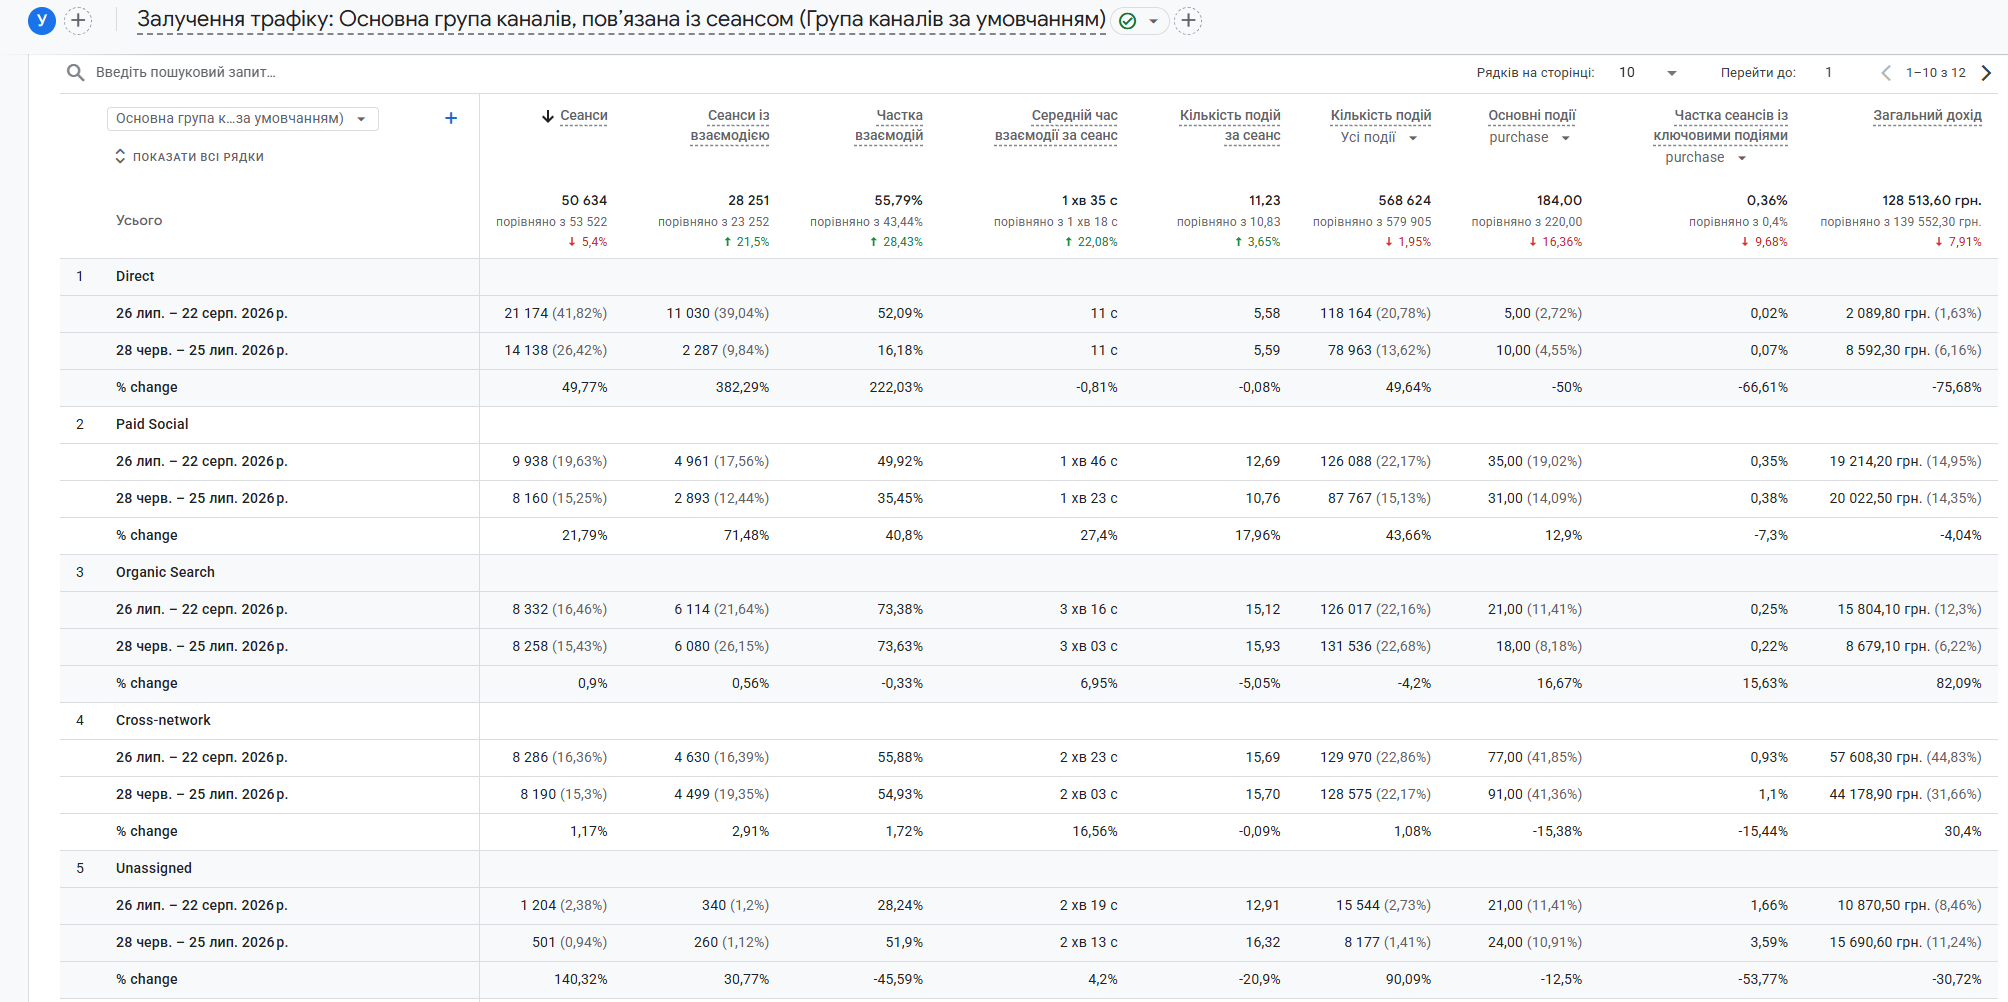
Task: Click the blue У segment badge
Action: point(41,20)
